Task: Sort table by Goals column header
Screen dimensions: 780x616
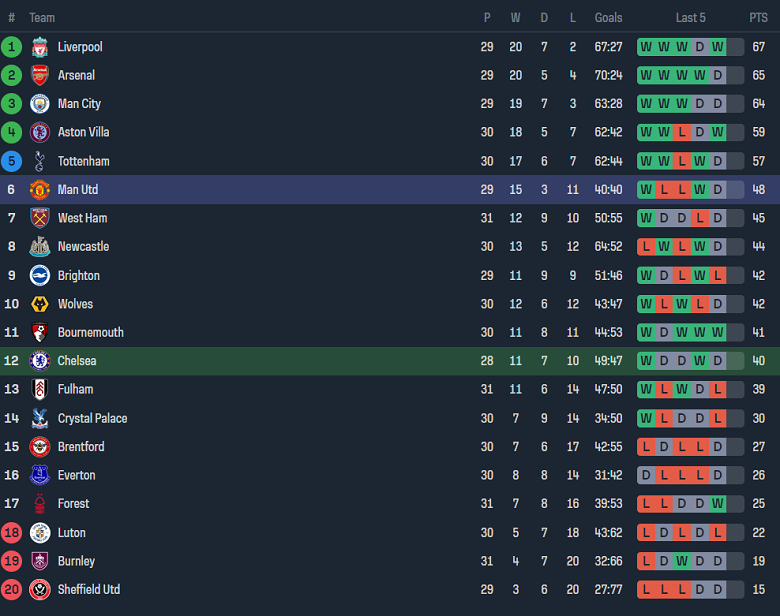Action: 608,18
